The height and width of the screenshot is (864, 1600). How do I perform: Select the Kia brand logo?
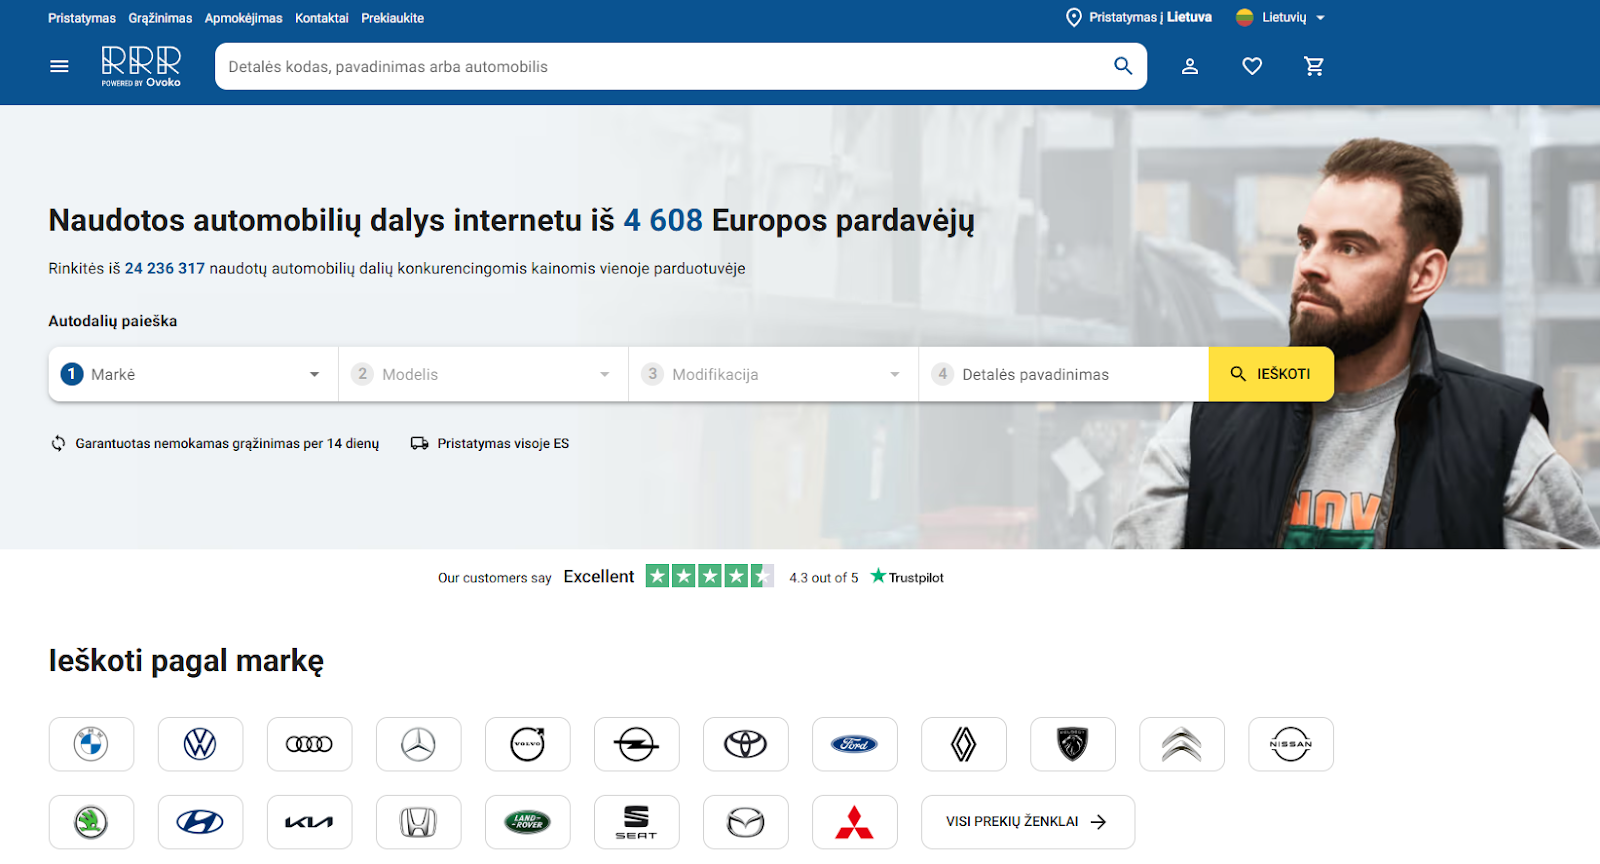(309, 822)
